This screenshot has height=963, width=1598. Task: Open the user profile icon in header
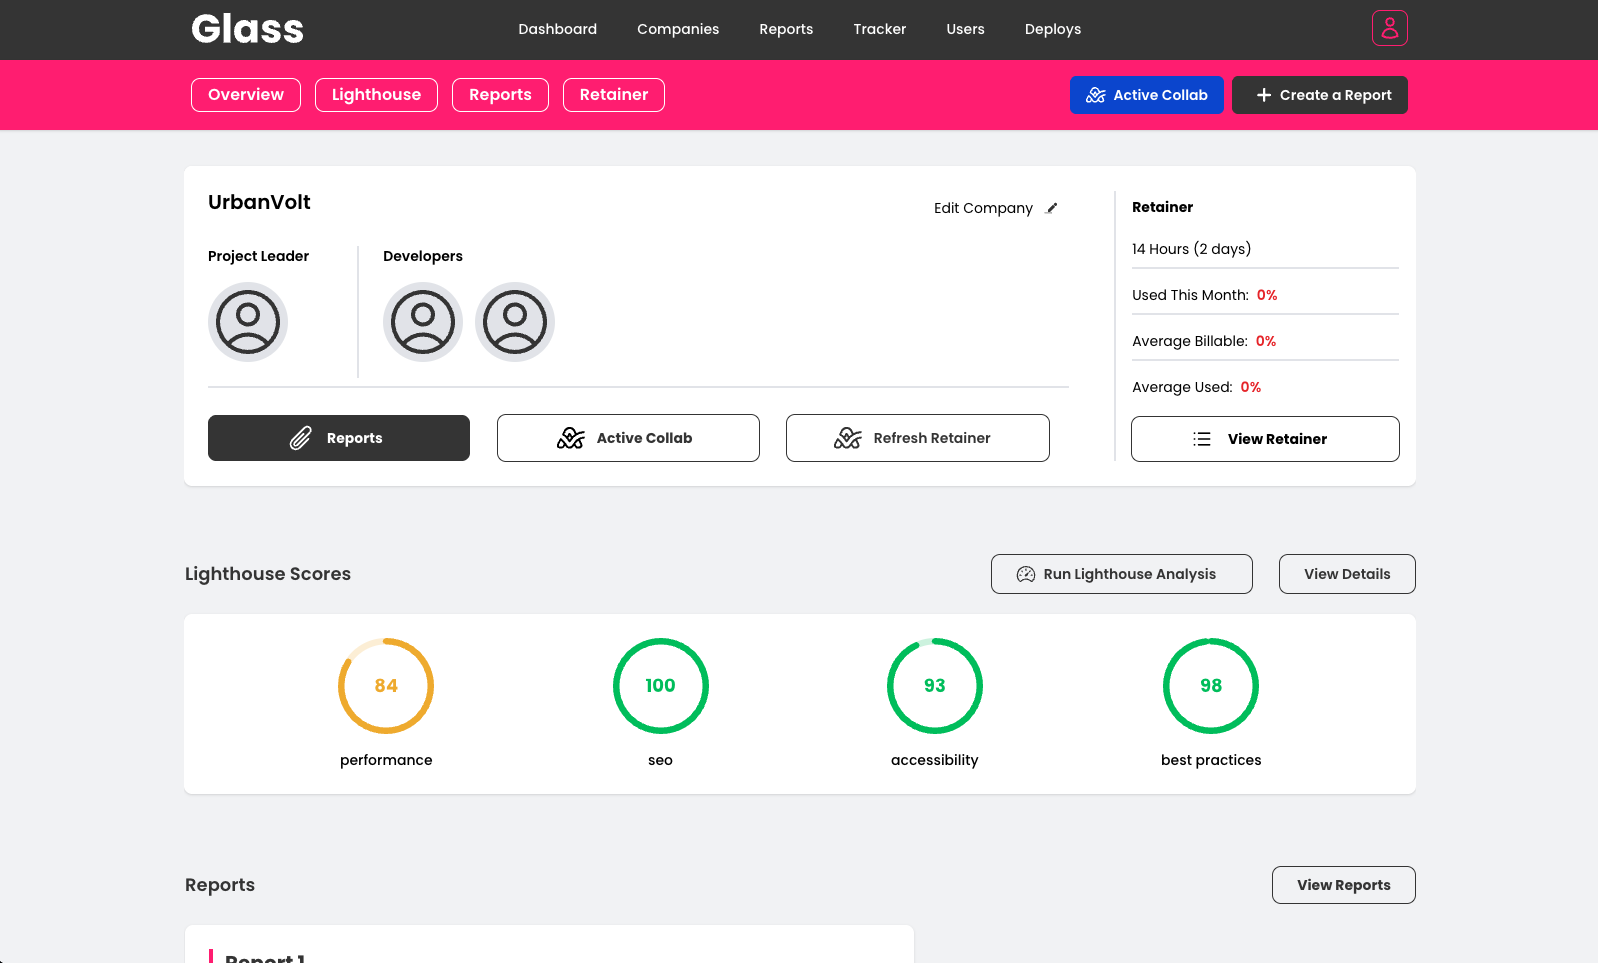1389,28
